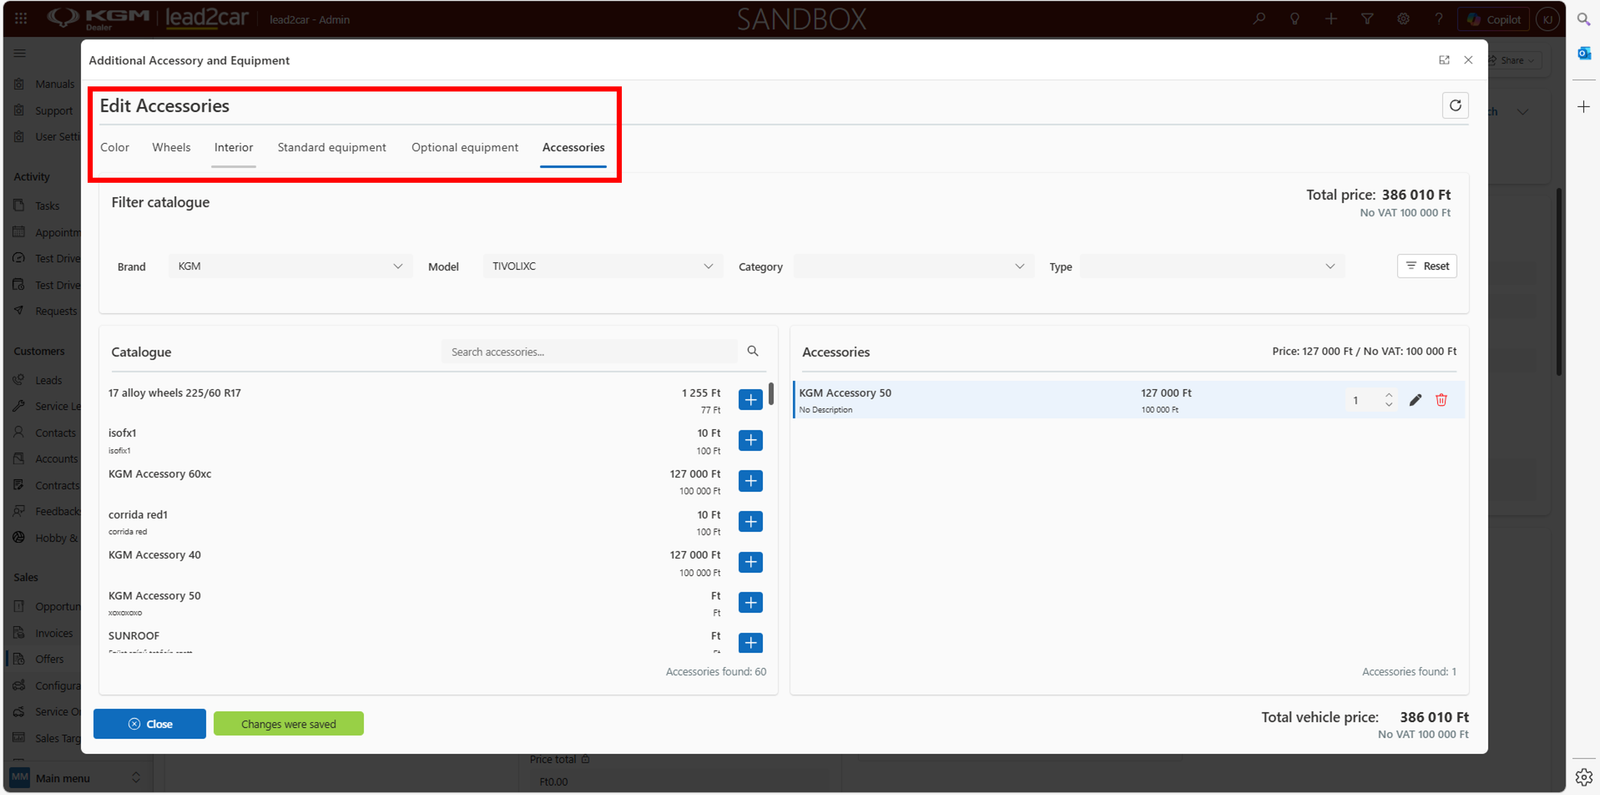Image resolution: width=1600 pixels, height=795 pixels.
Task: Open the Optional equipment tab
Action: pos(465,147)
